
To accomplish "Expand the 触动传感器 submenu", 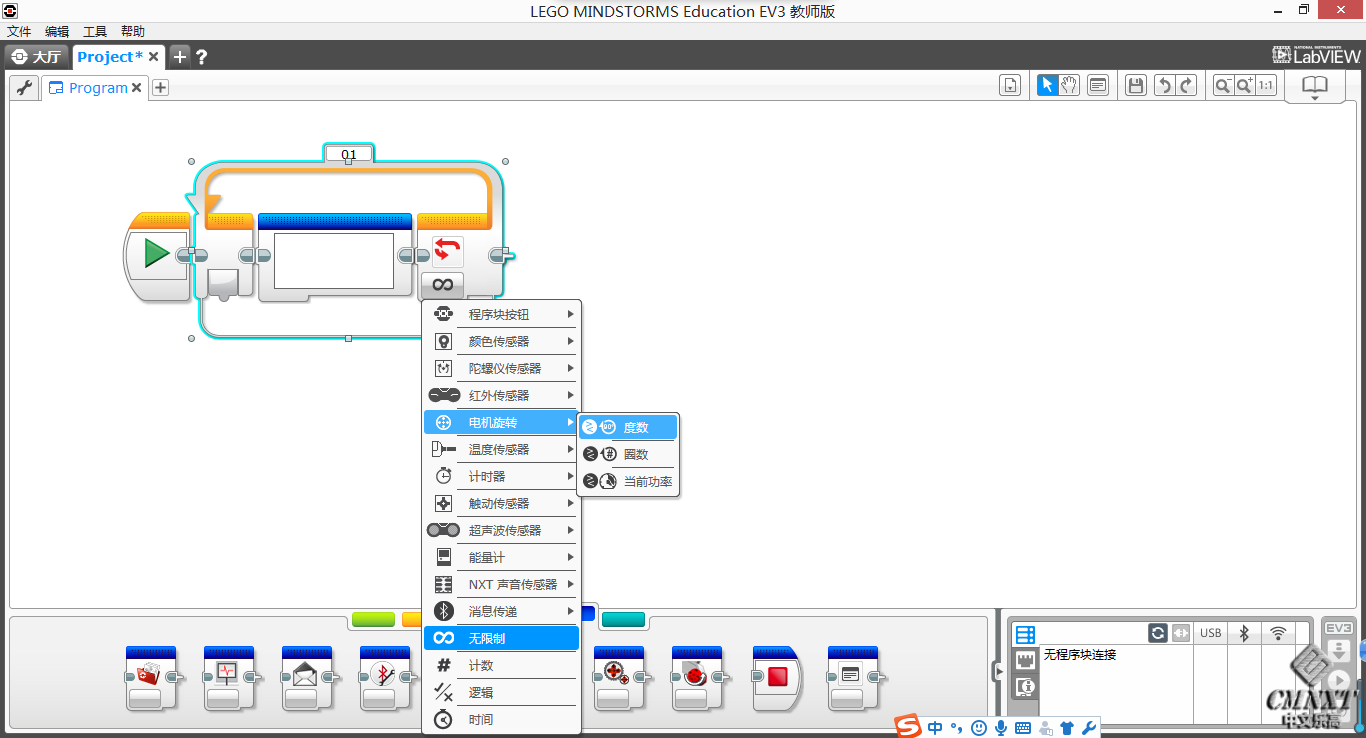I will point(502,503).
